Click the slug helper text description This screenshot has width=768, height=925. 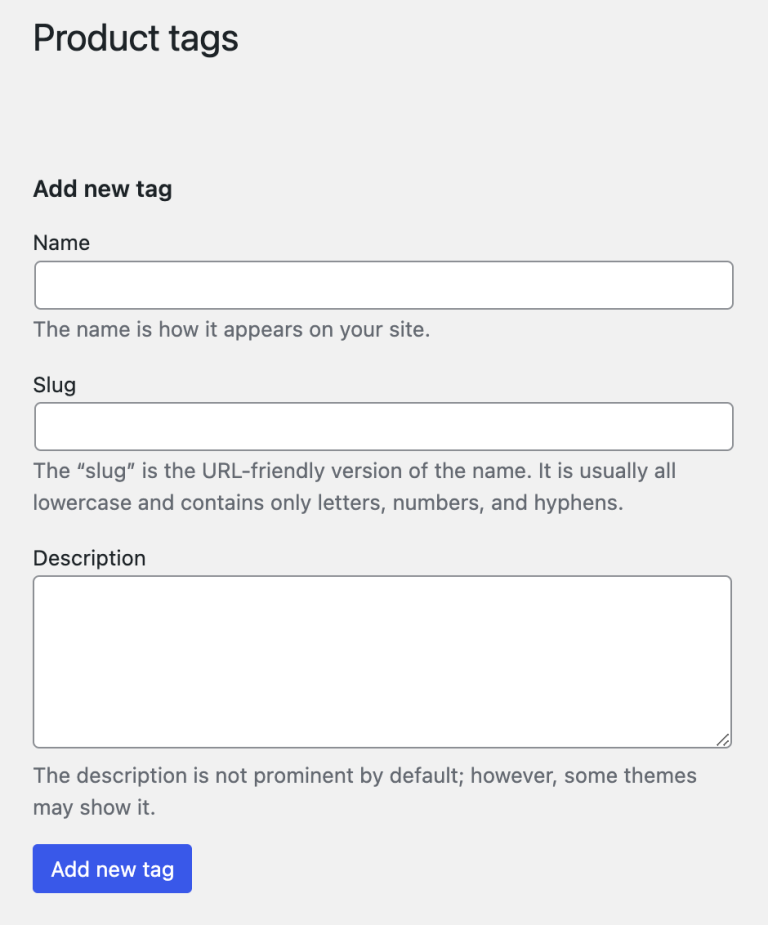(355, 486)
